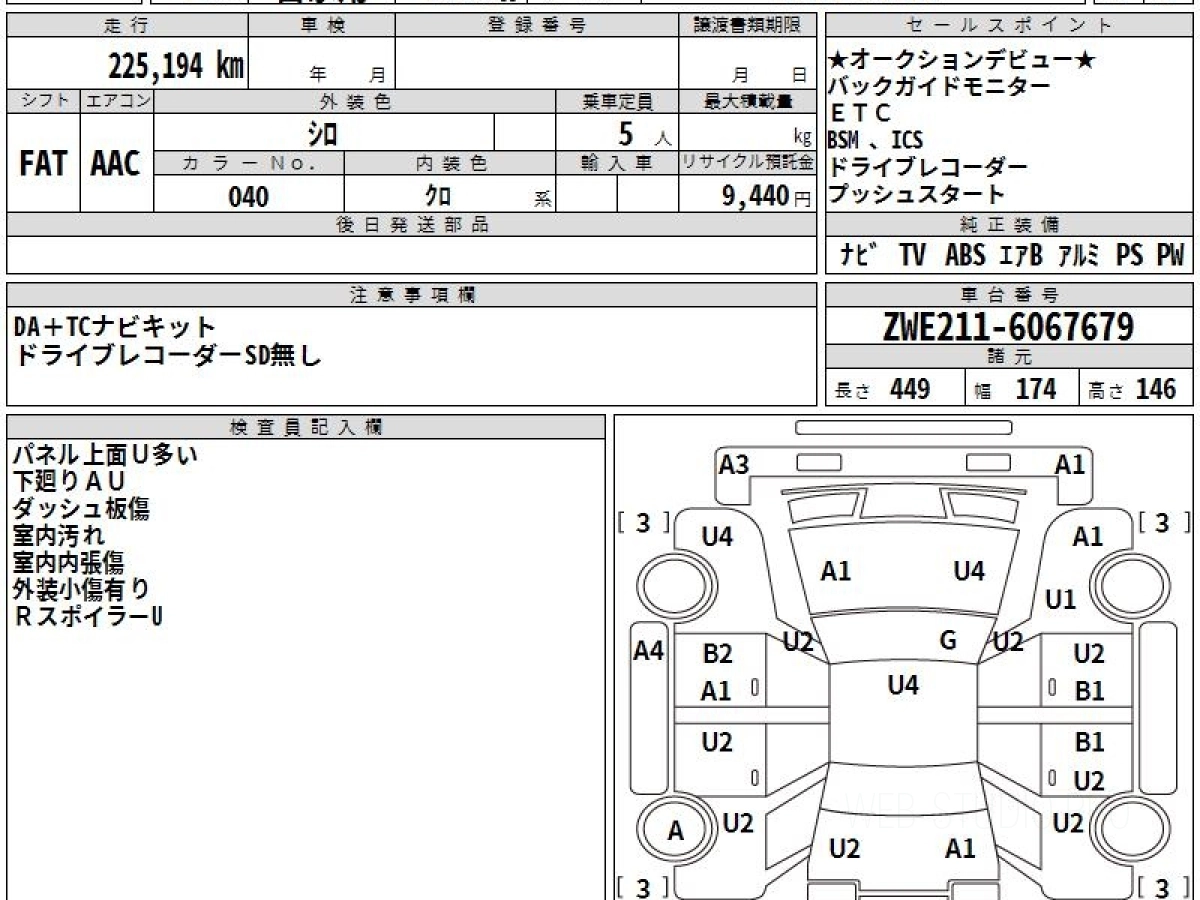
Task: Select the B2 damage mark on door
Action: pyautogui.click(x=717, y=655)
